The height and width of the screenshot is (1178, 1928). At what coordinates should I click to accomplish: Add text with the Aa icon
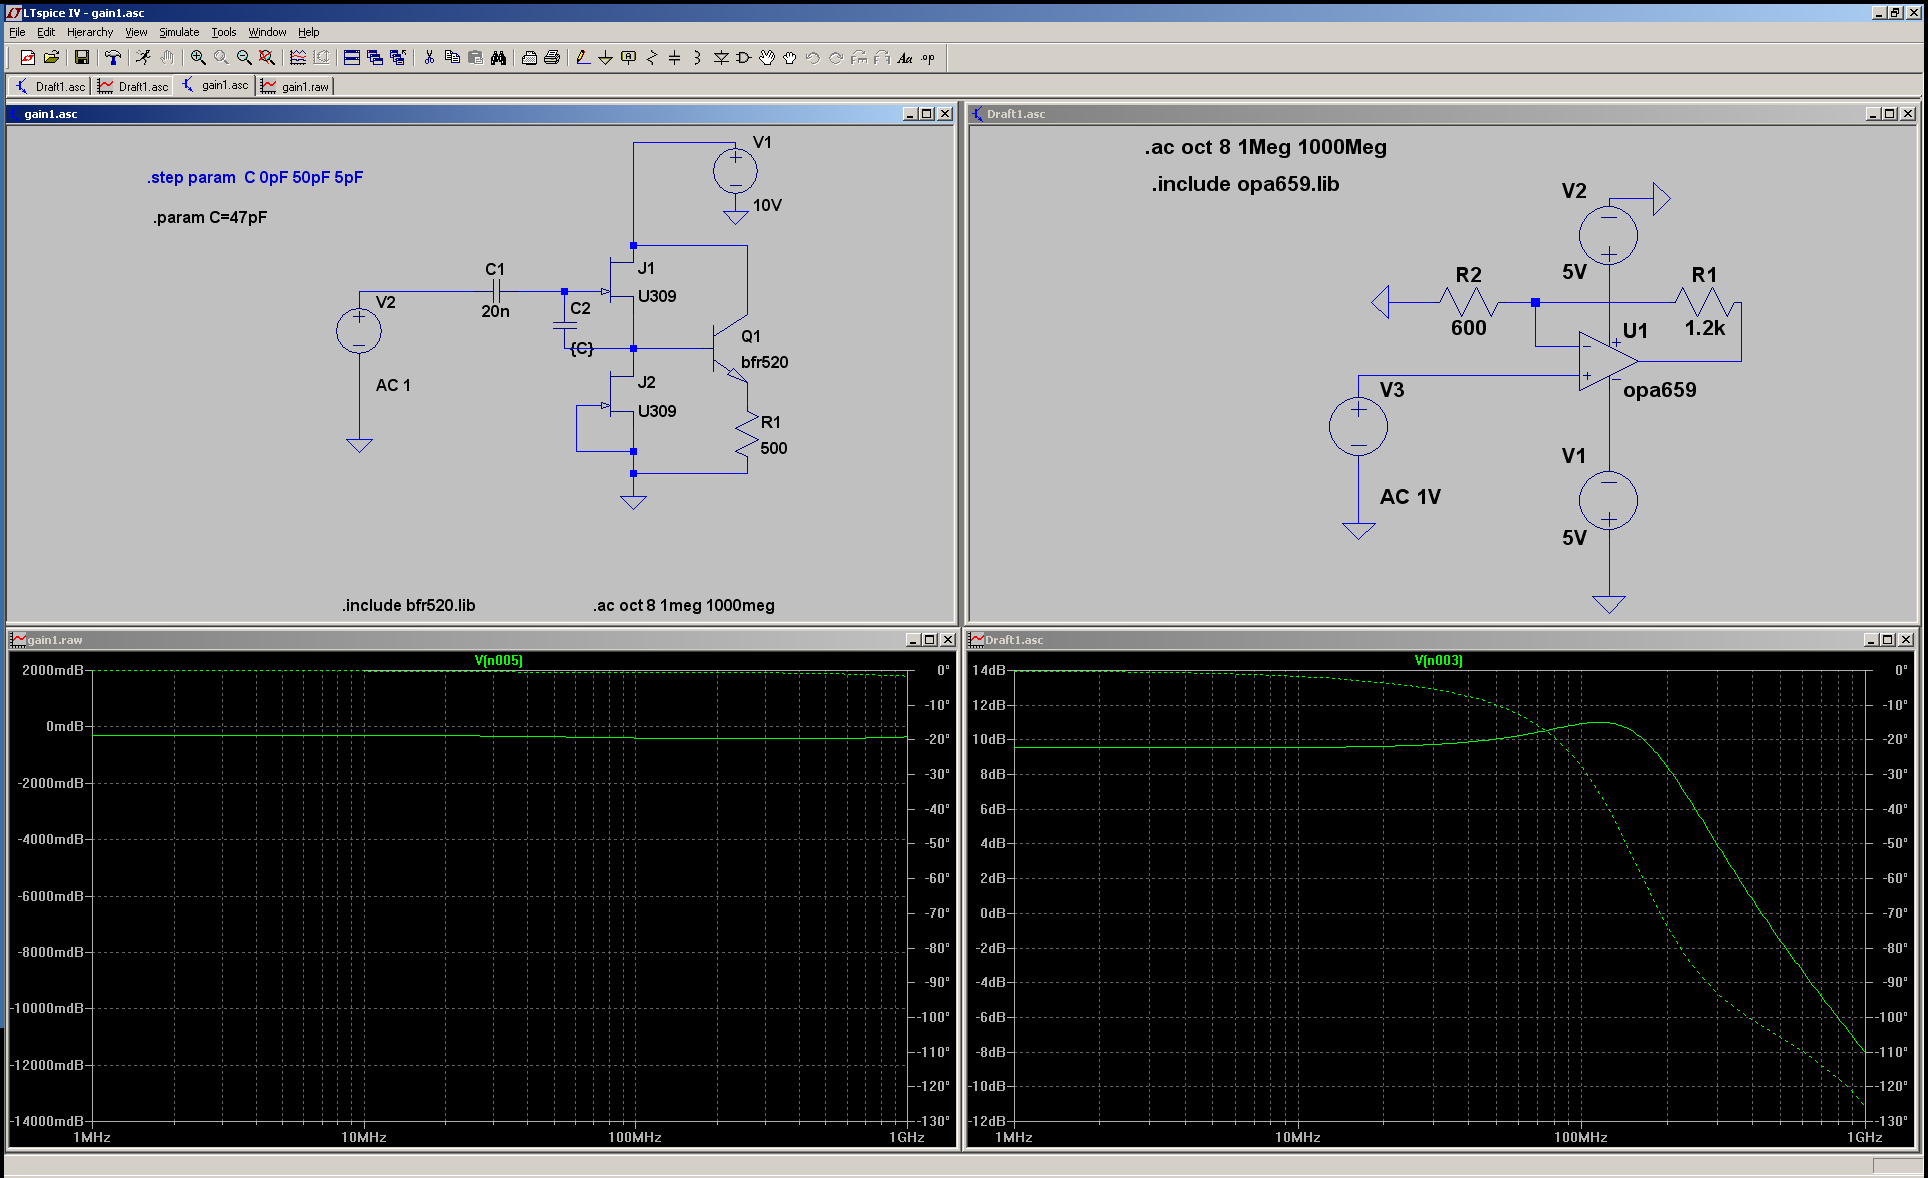click(x=905, y=58)
